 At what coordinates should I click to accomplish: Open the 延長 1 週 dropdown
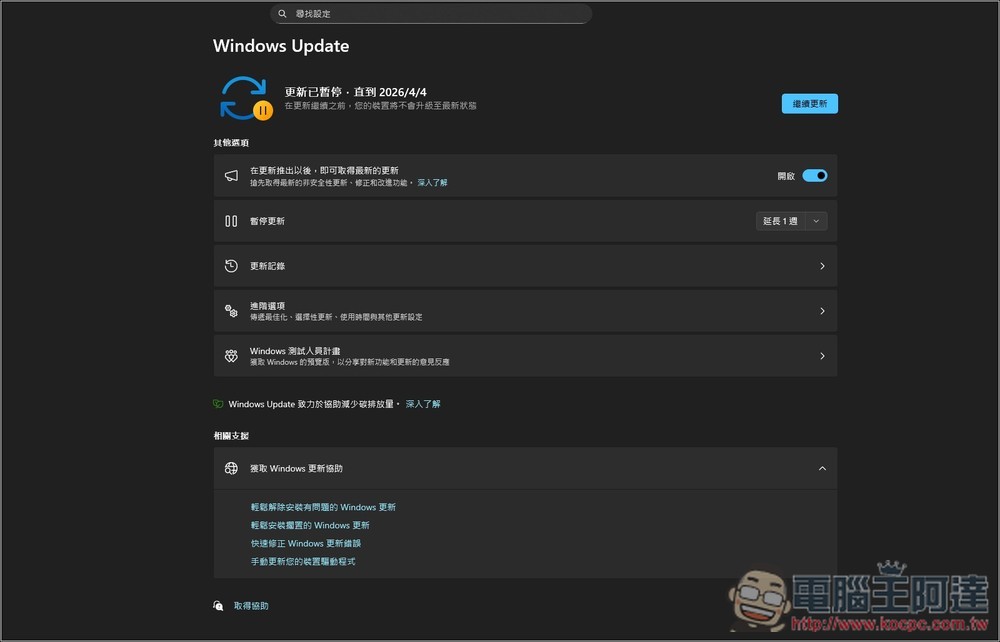point(791,220)
